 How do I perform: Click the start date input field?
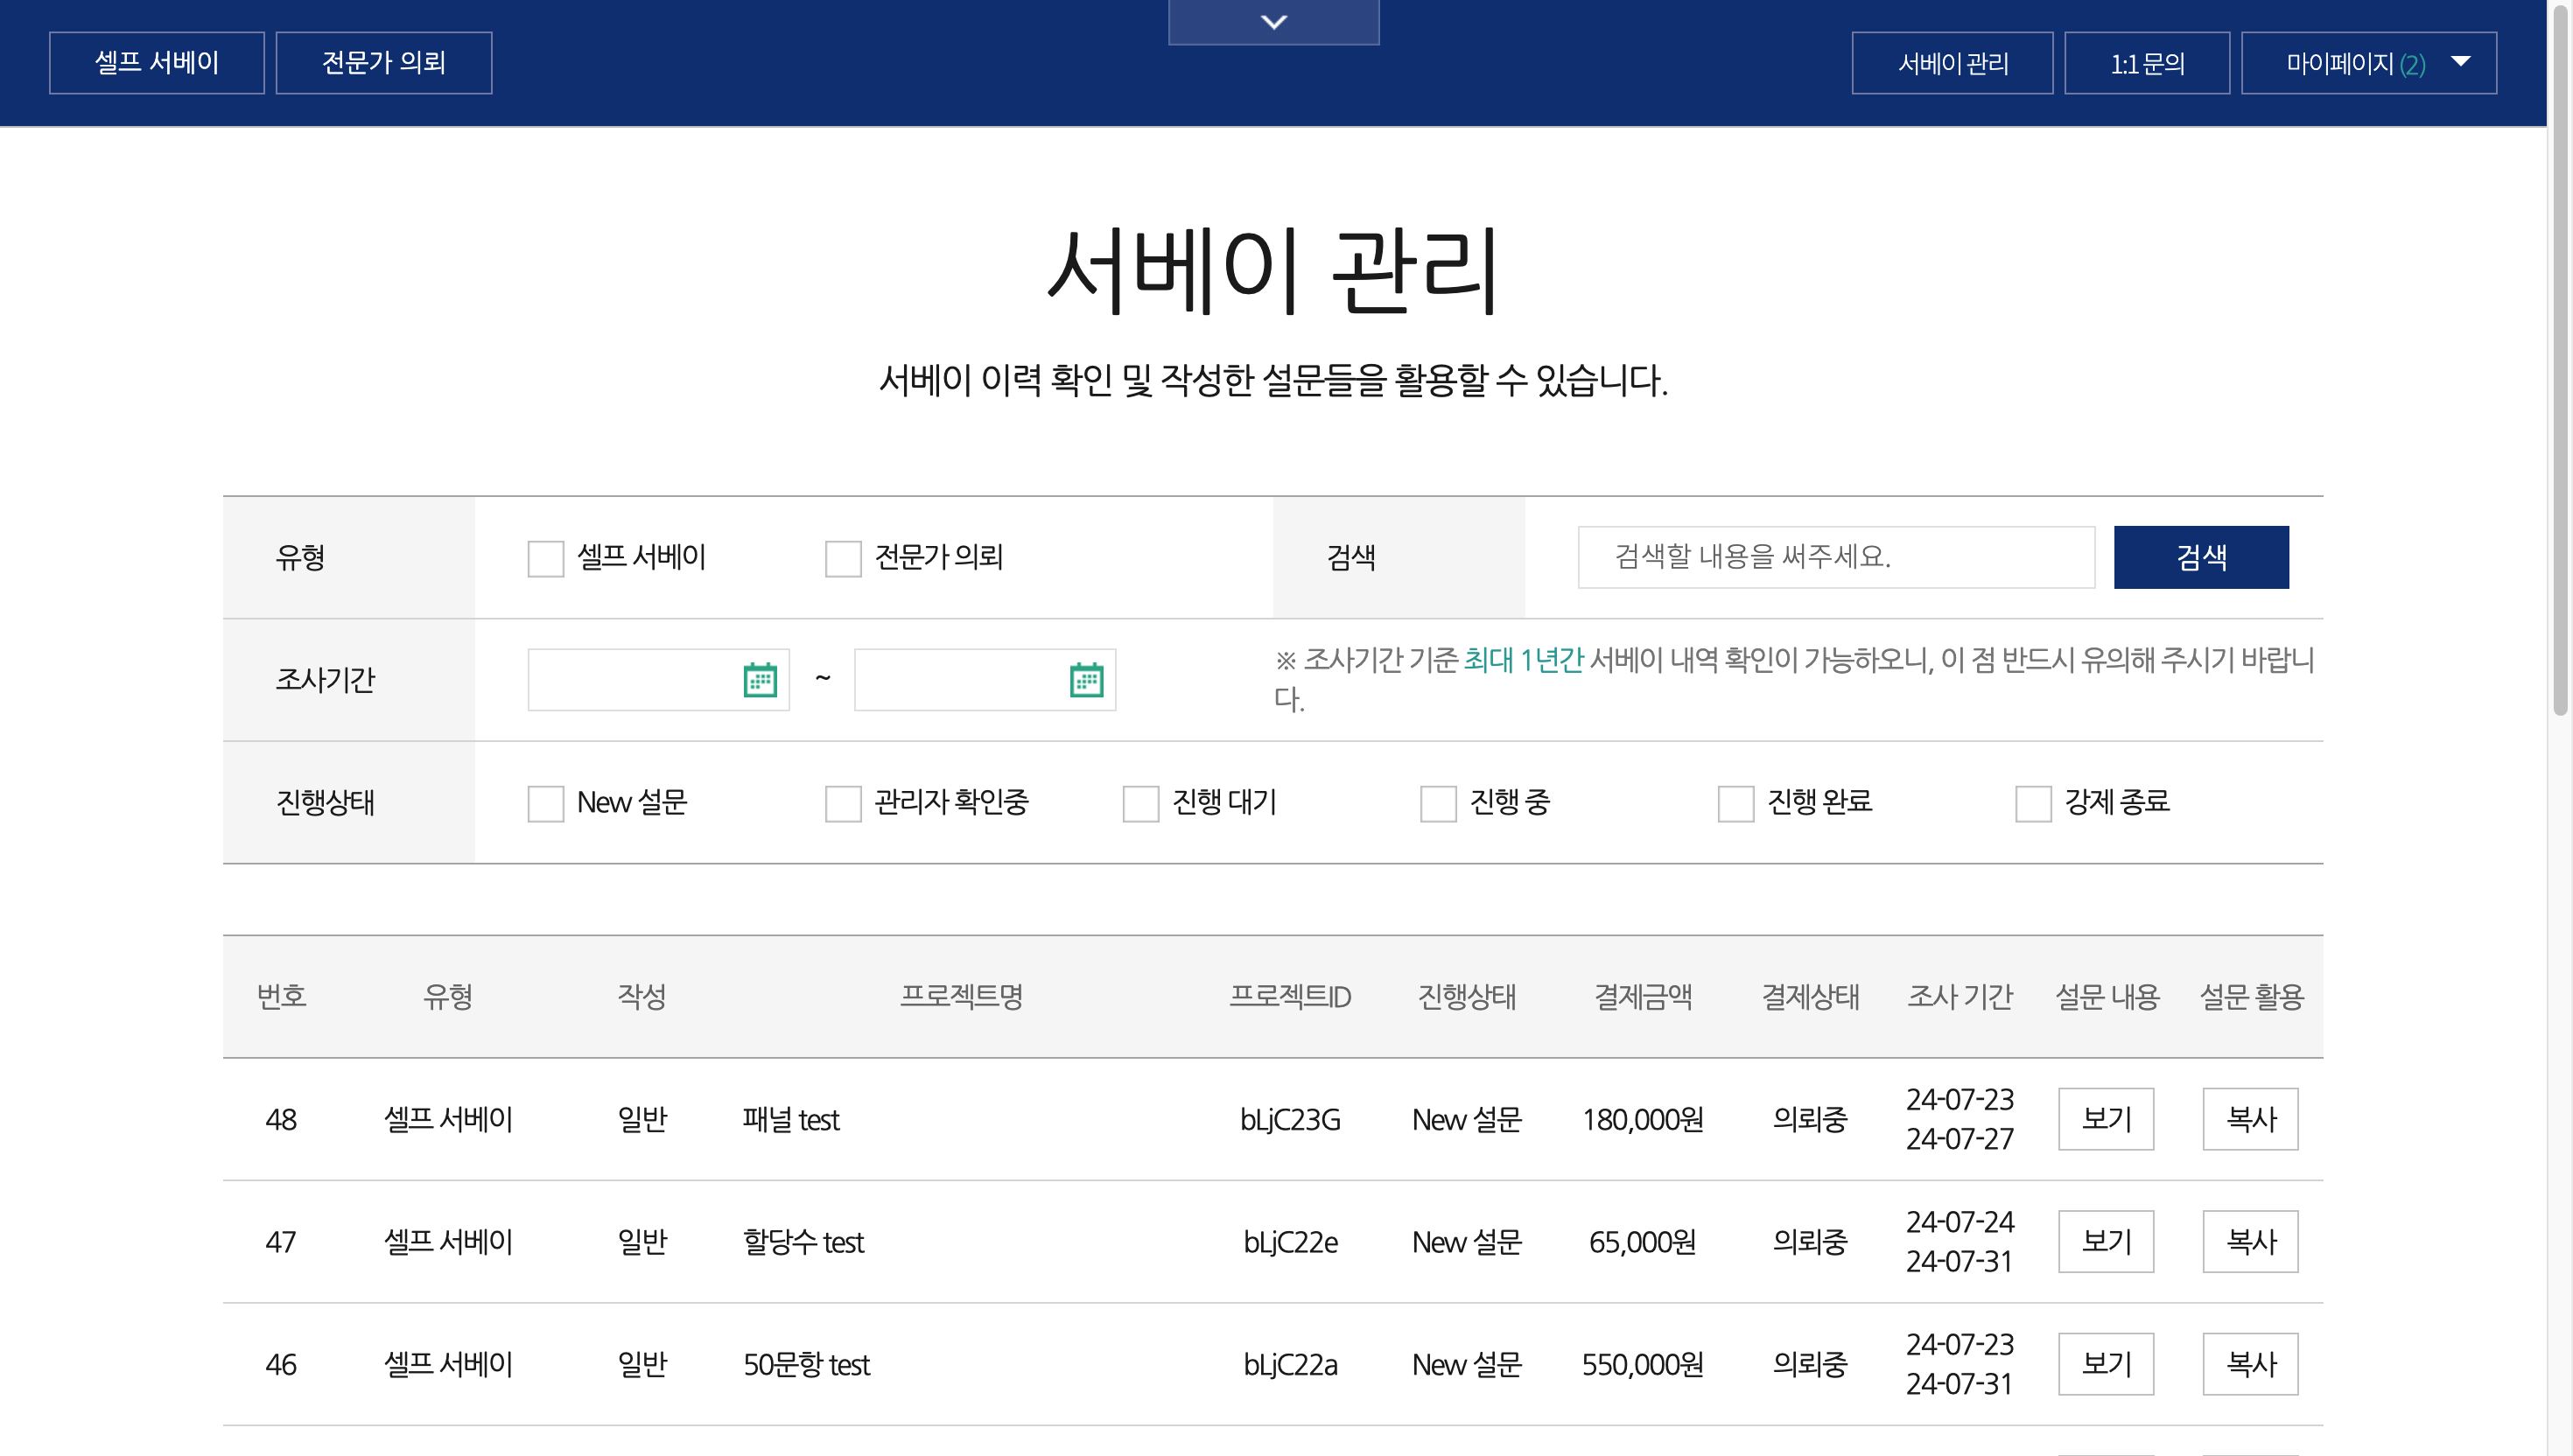(x=658, y=680)
